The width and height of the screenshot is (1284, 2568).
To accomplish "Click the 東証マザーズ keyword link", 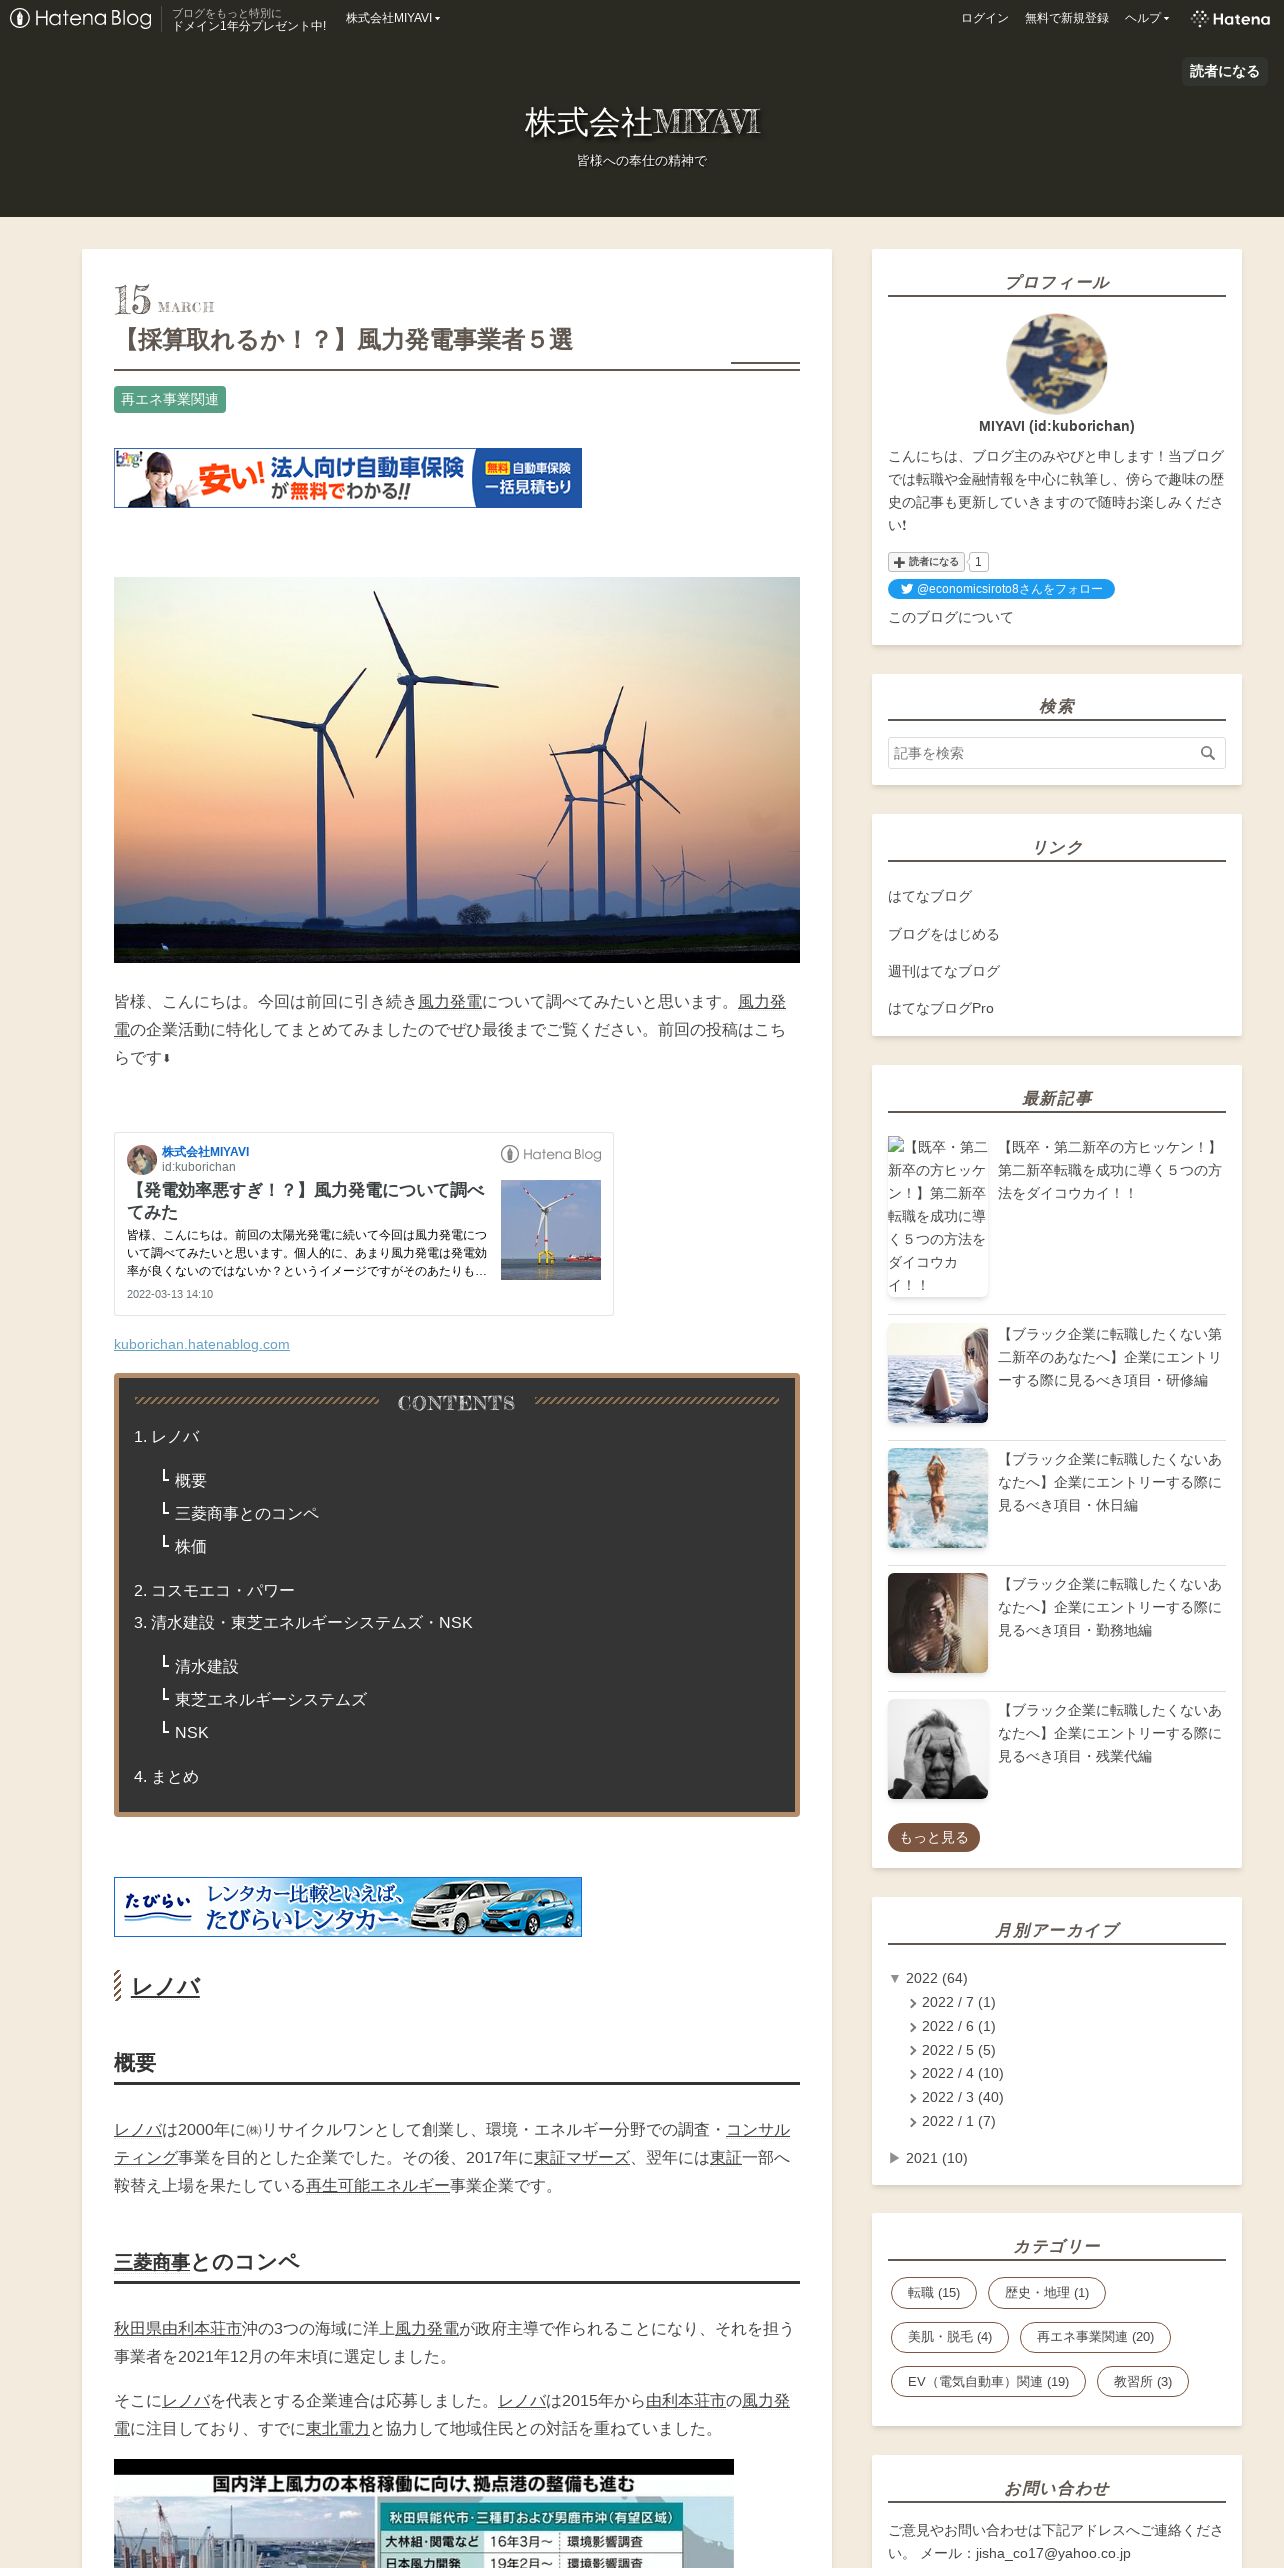I will 582,2158.
